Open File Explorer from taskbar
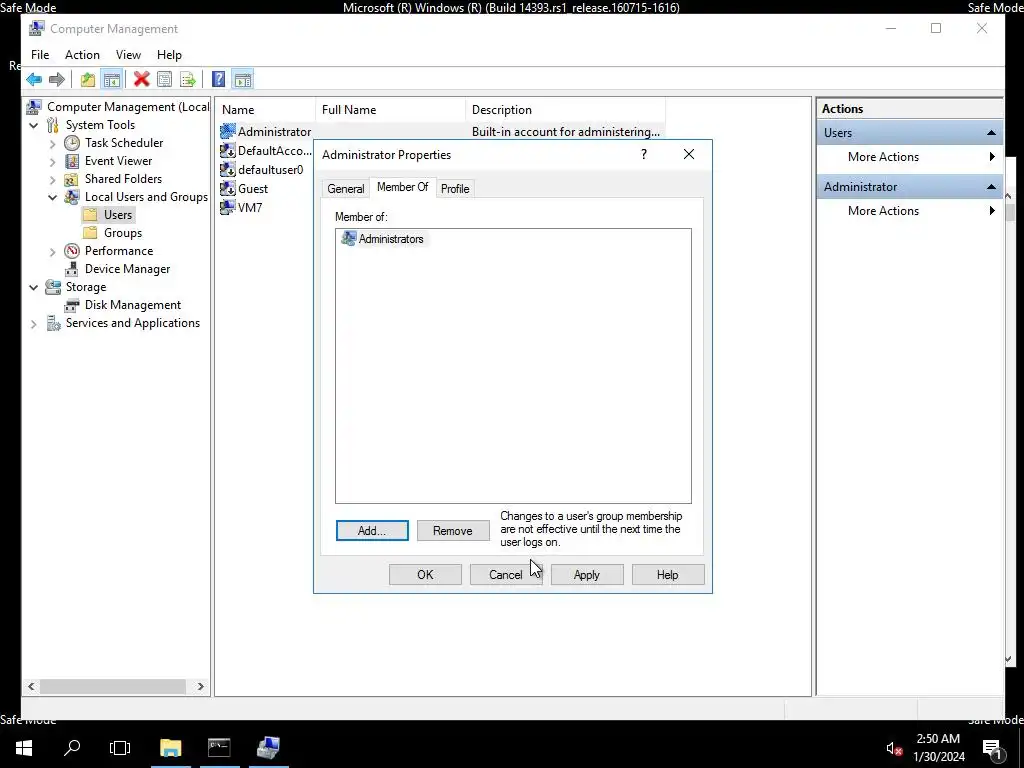Screen dimensions: 1024x768 (x=170, y=747)
